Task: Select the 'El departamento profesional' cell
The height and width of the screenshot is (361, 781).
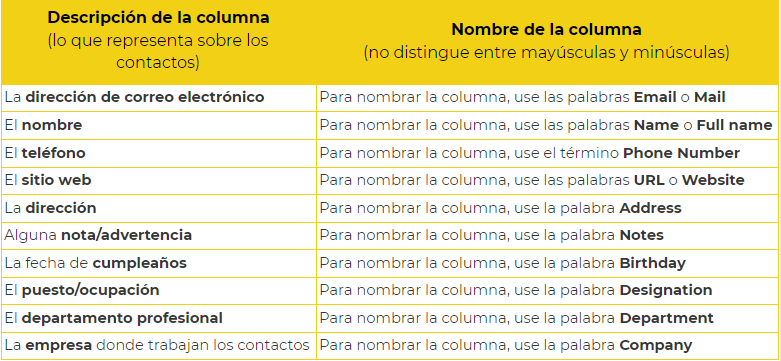Action: coord(158,319)
